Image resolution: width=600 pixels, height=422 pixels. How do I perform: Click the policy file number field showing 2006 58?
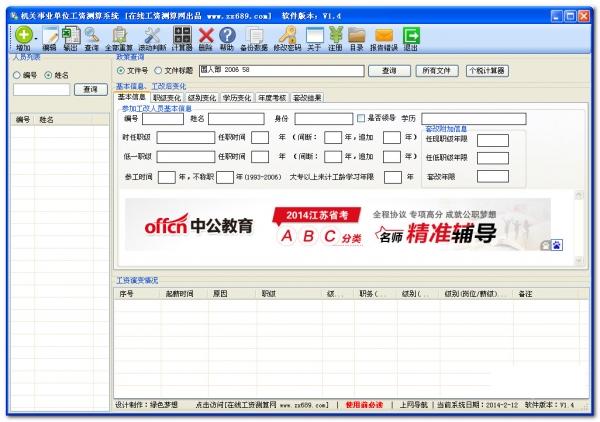[281, 71]
